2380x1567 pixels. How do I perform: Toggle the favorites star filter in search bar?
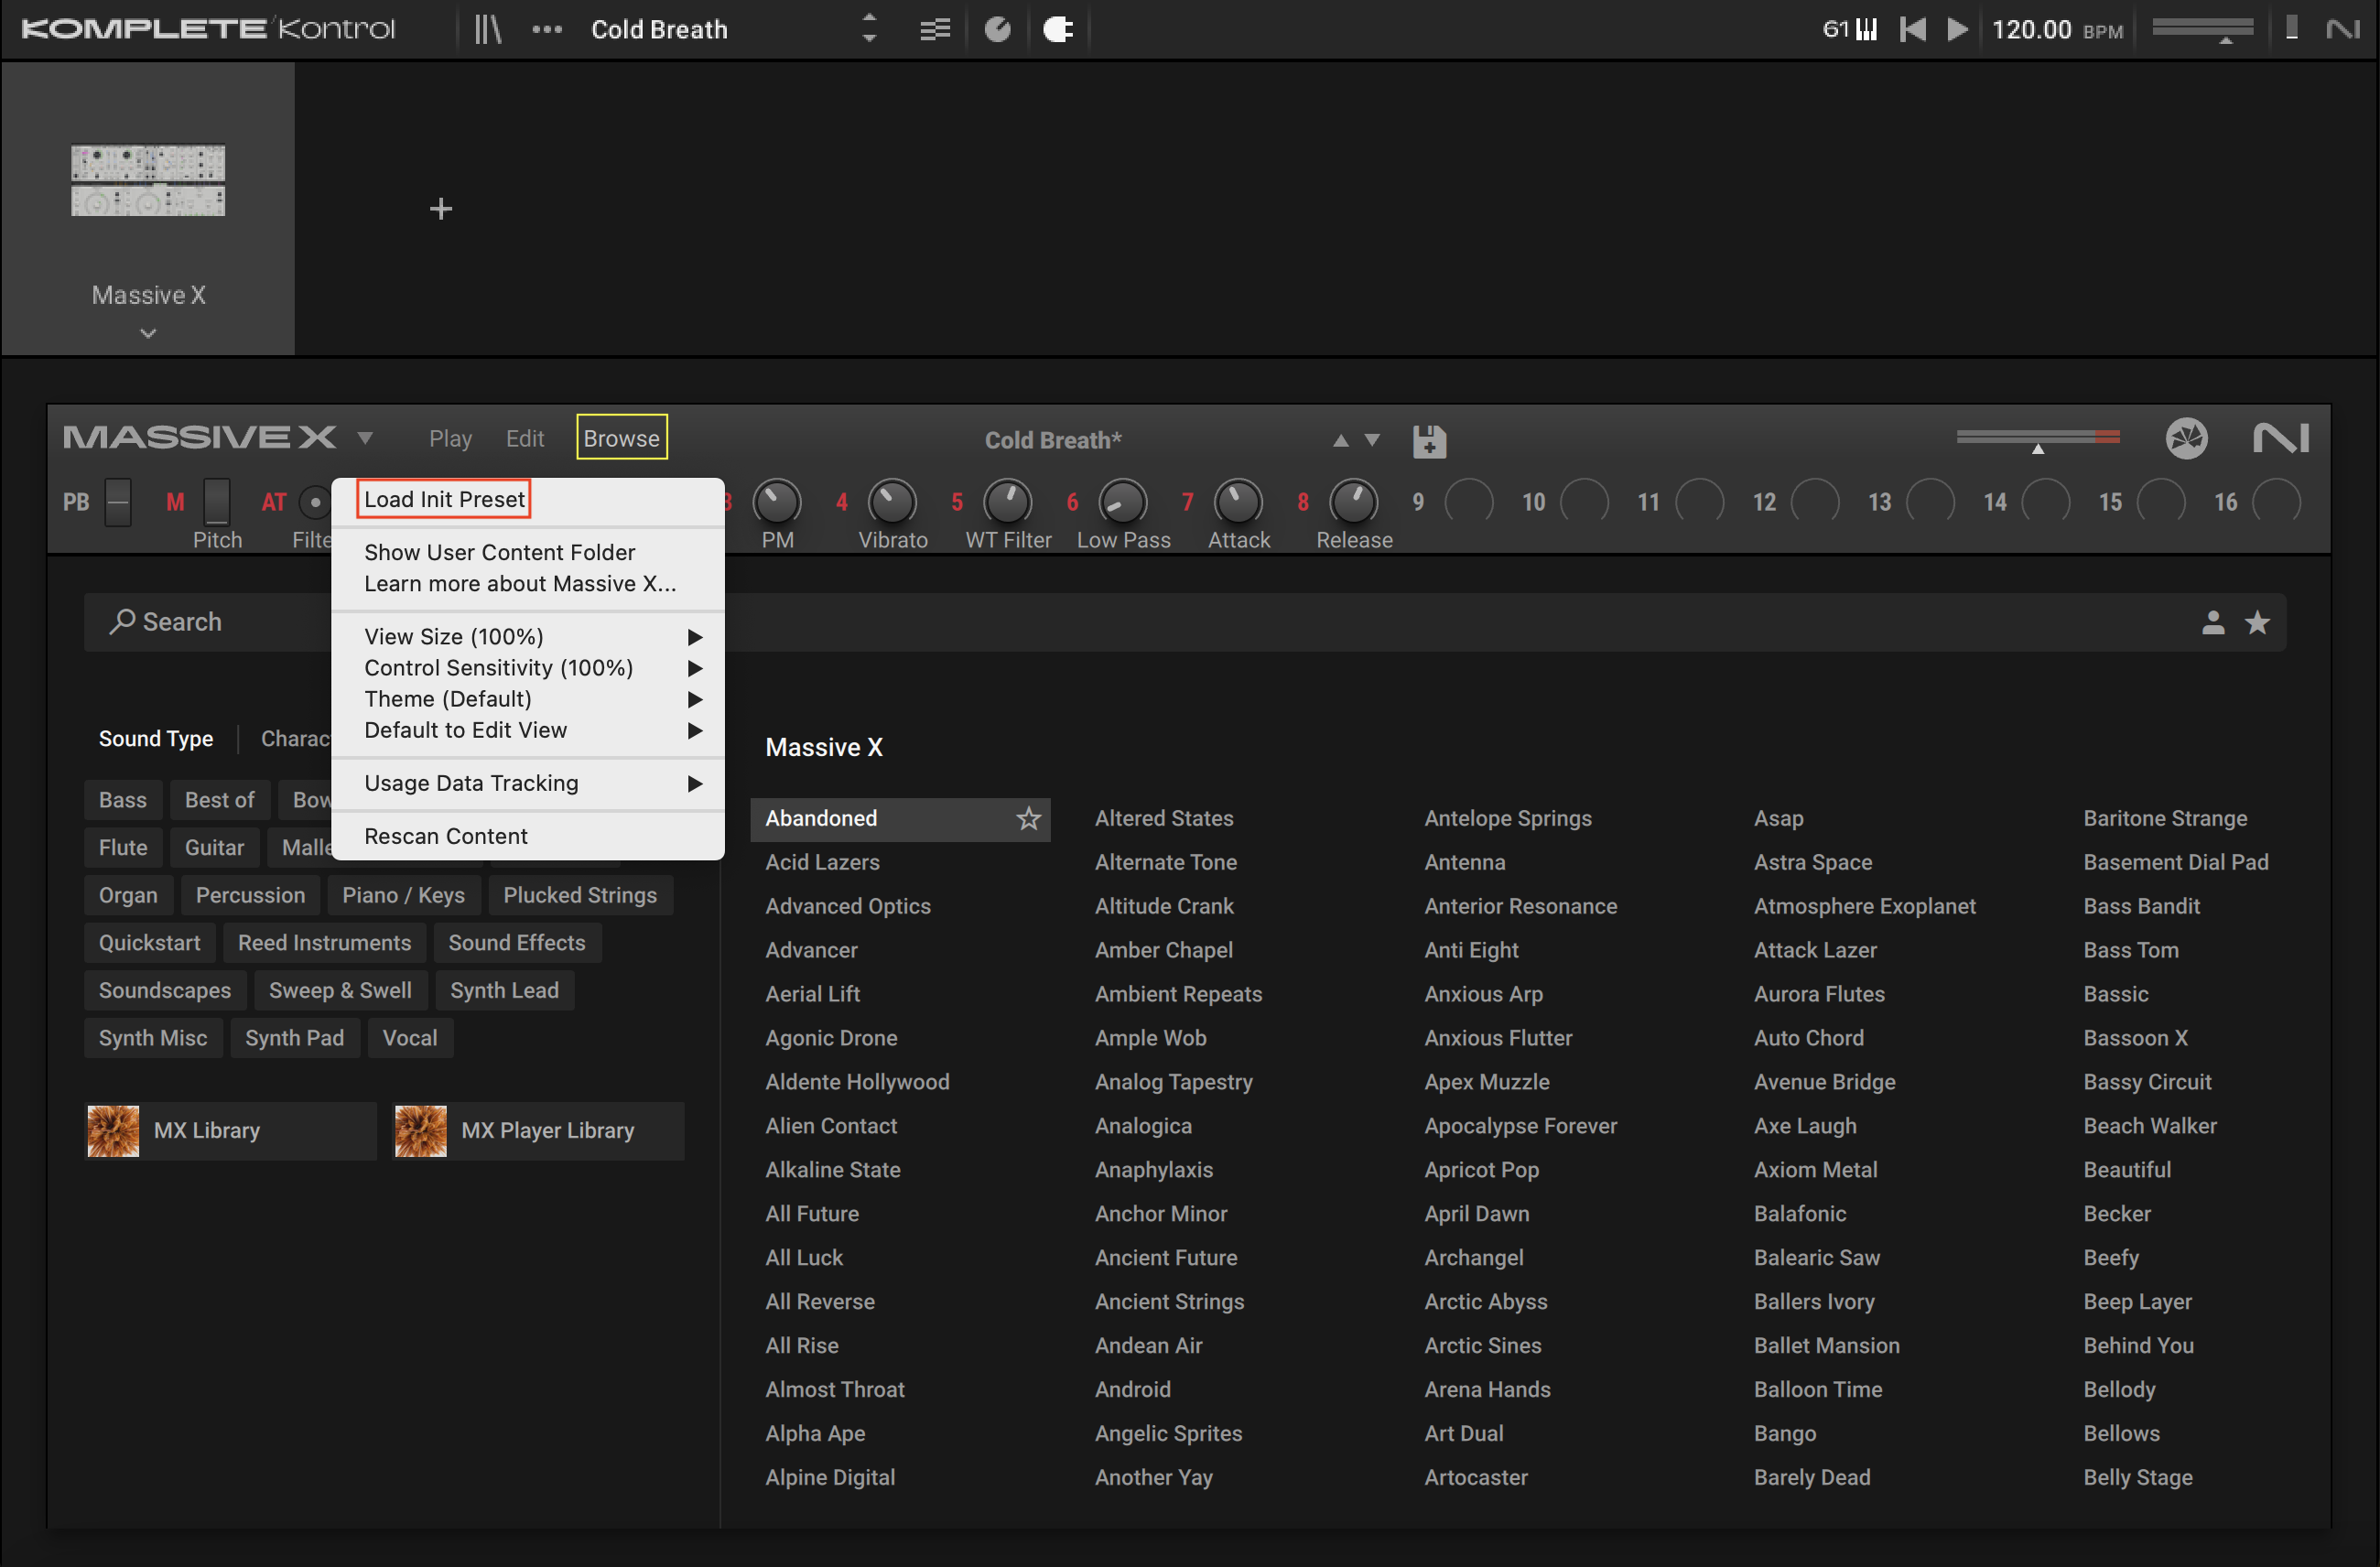click(x=2257, y=622)
